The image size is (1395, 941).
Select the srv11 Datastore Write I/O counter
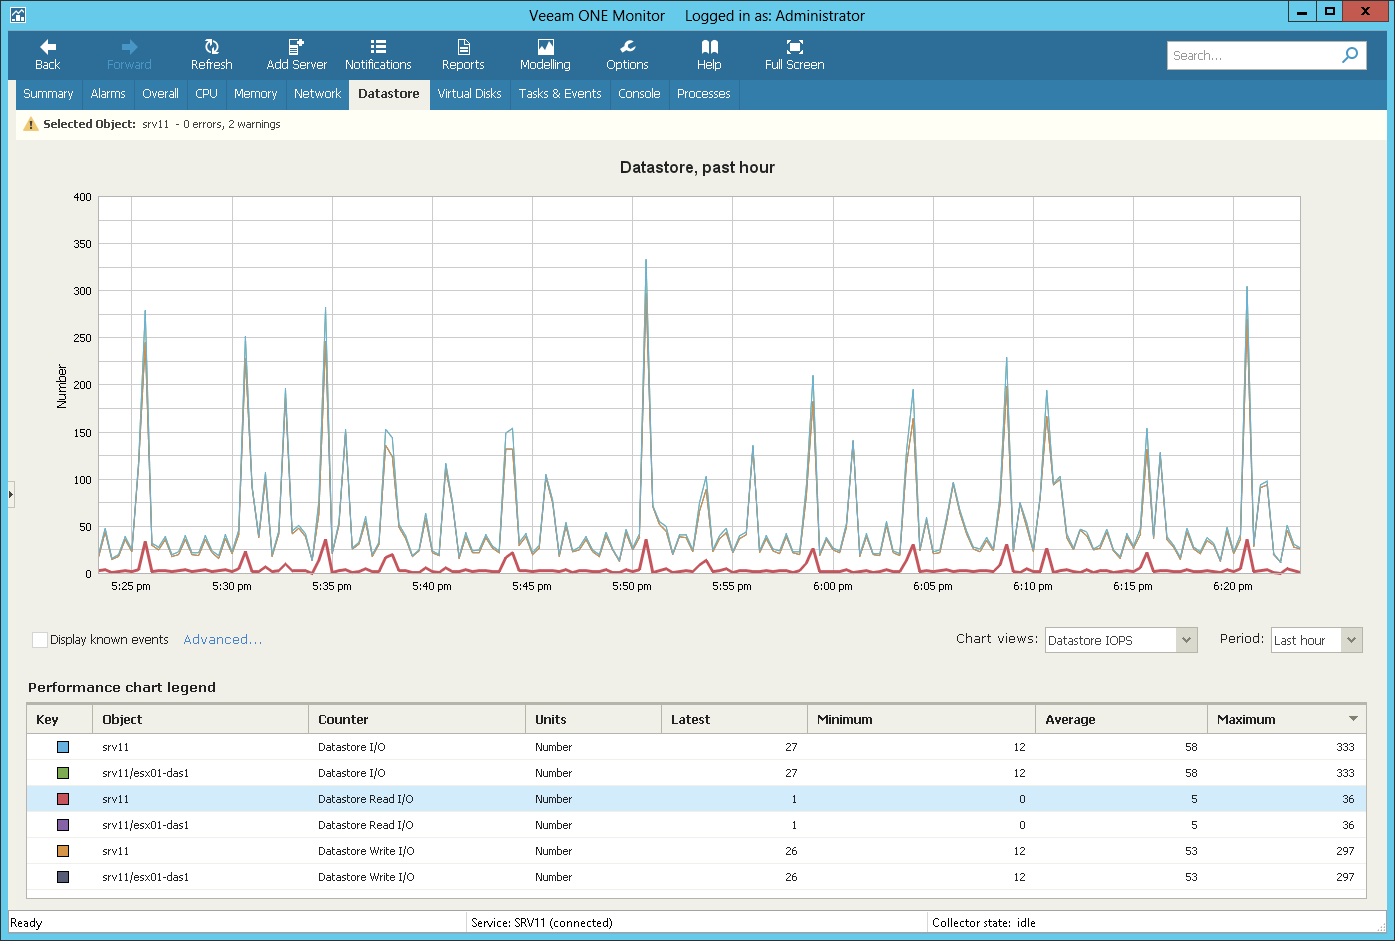pos(366,851)
